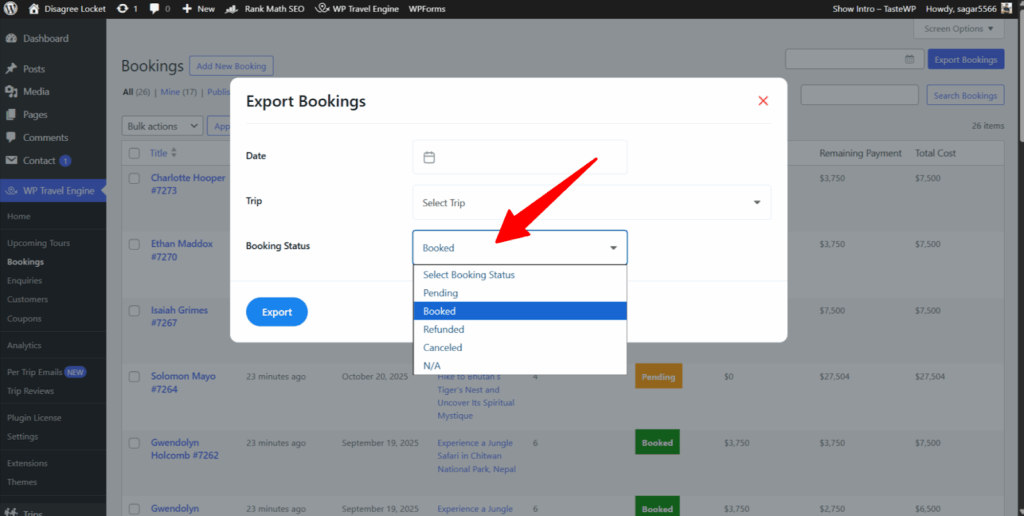
Task: Click the home icon beside Disagree Locket
Action: tap(33, 8)
